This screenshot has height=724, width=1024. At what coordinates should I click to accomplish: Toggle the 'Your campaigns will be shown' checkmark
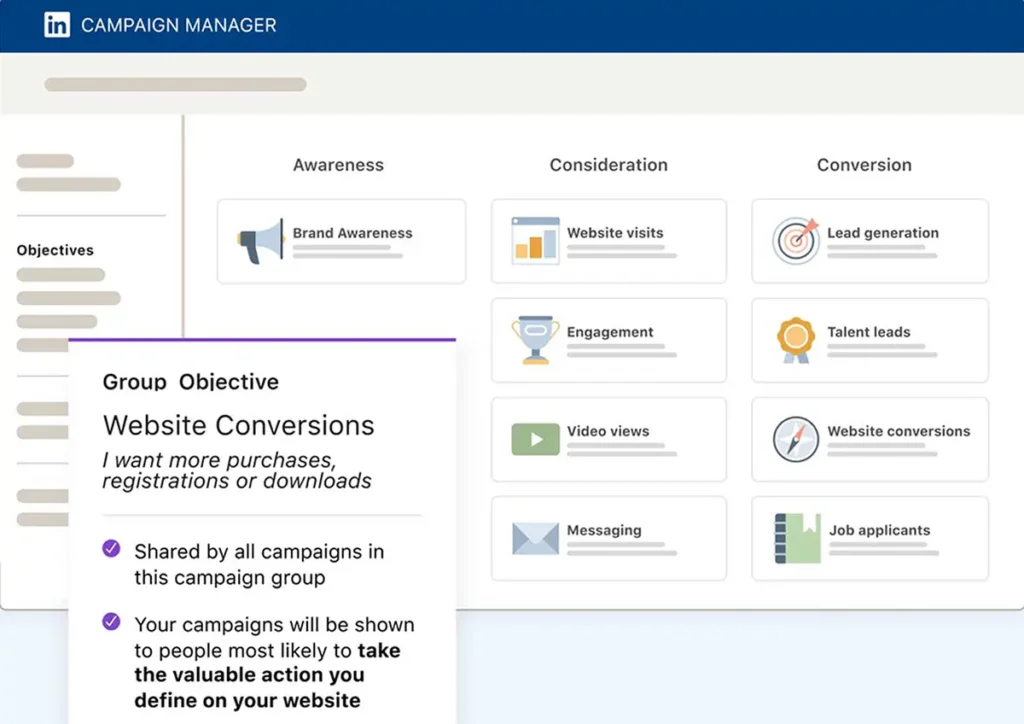pyautogui.click(x=111, y=622)
